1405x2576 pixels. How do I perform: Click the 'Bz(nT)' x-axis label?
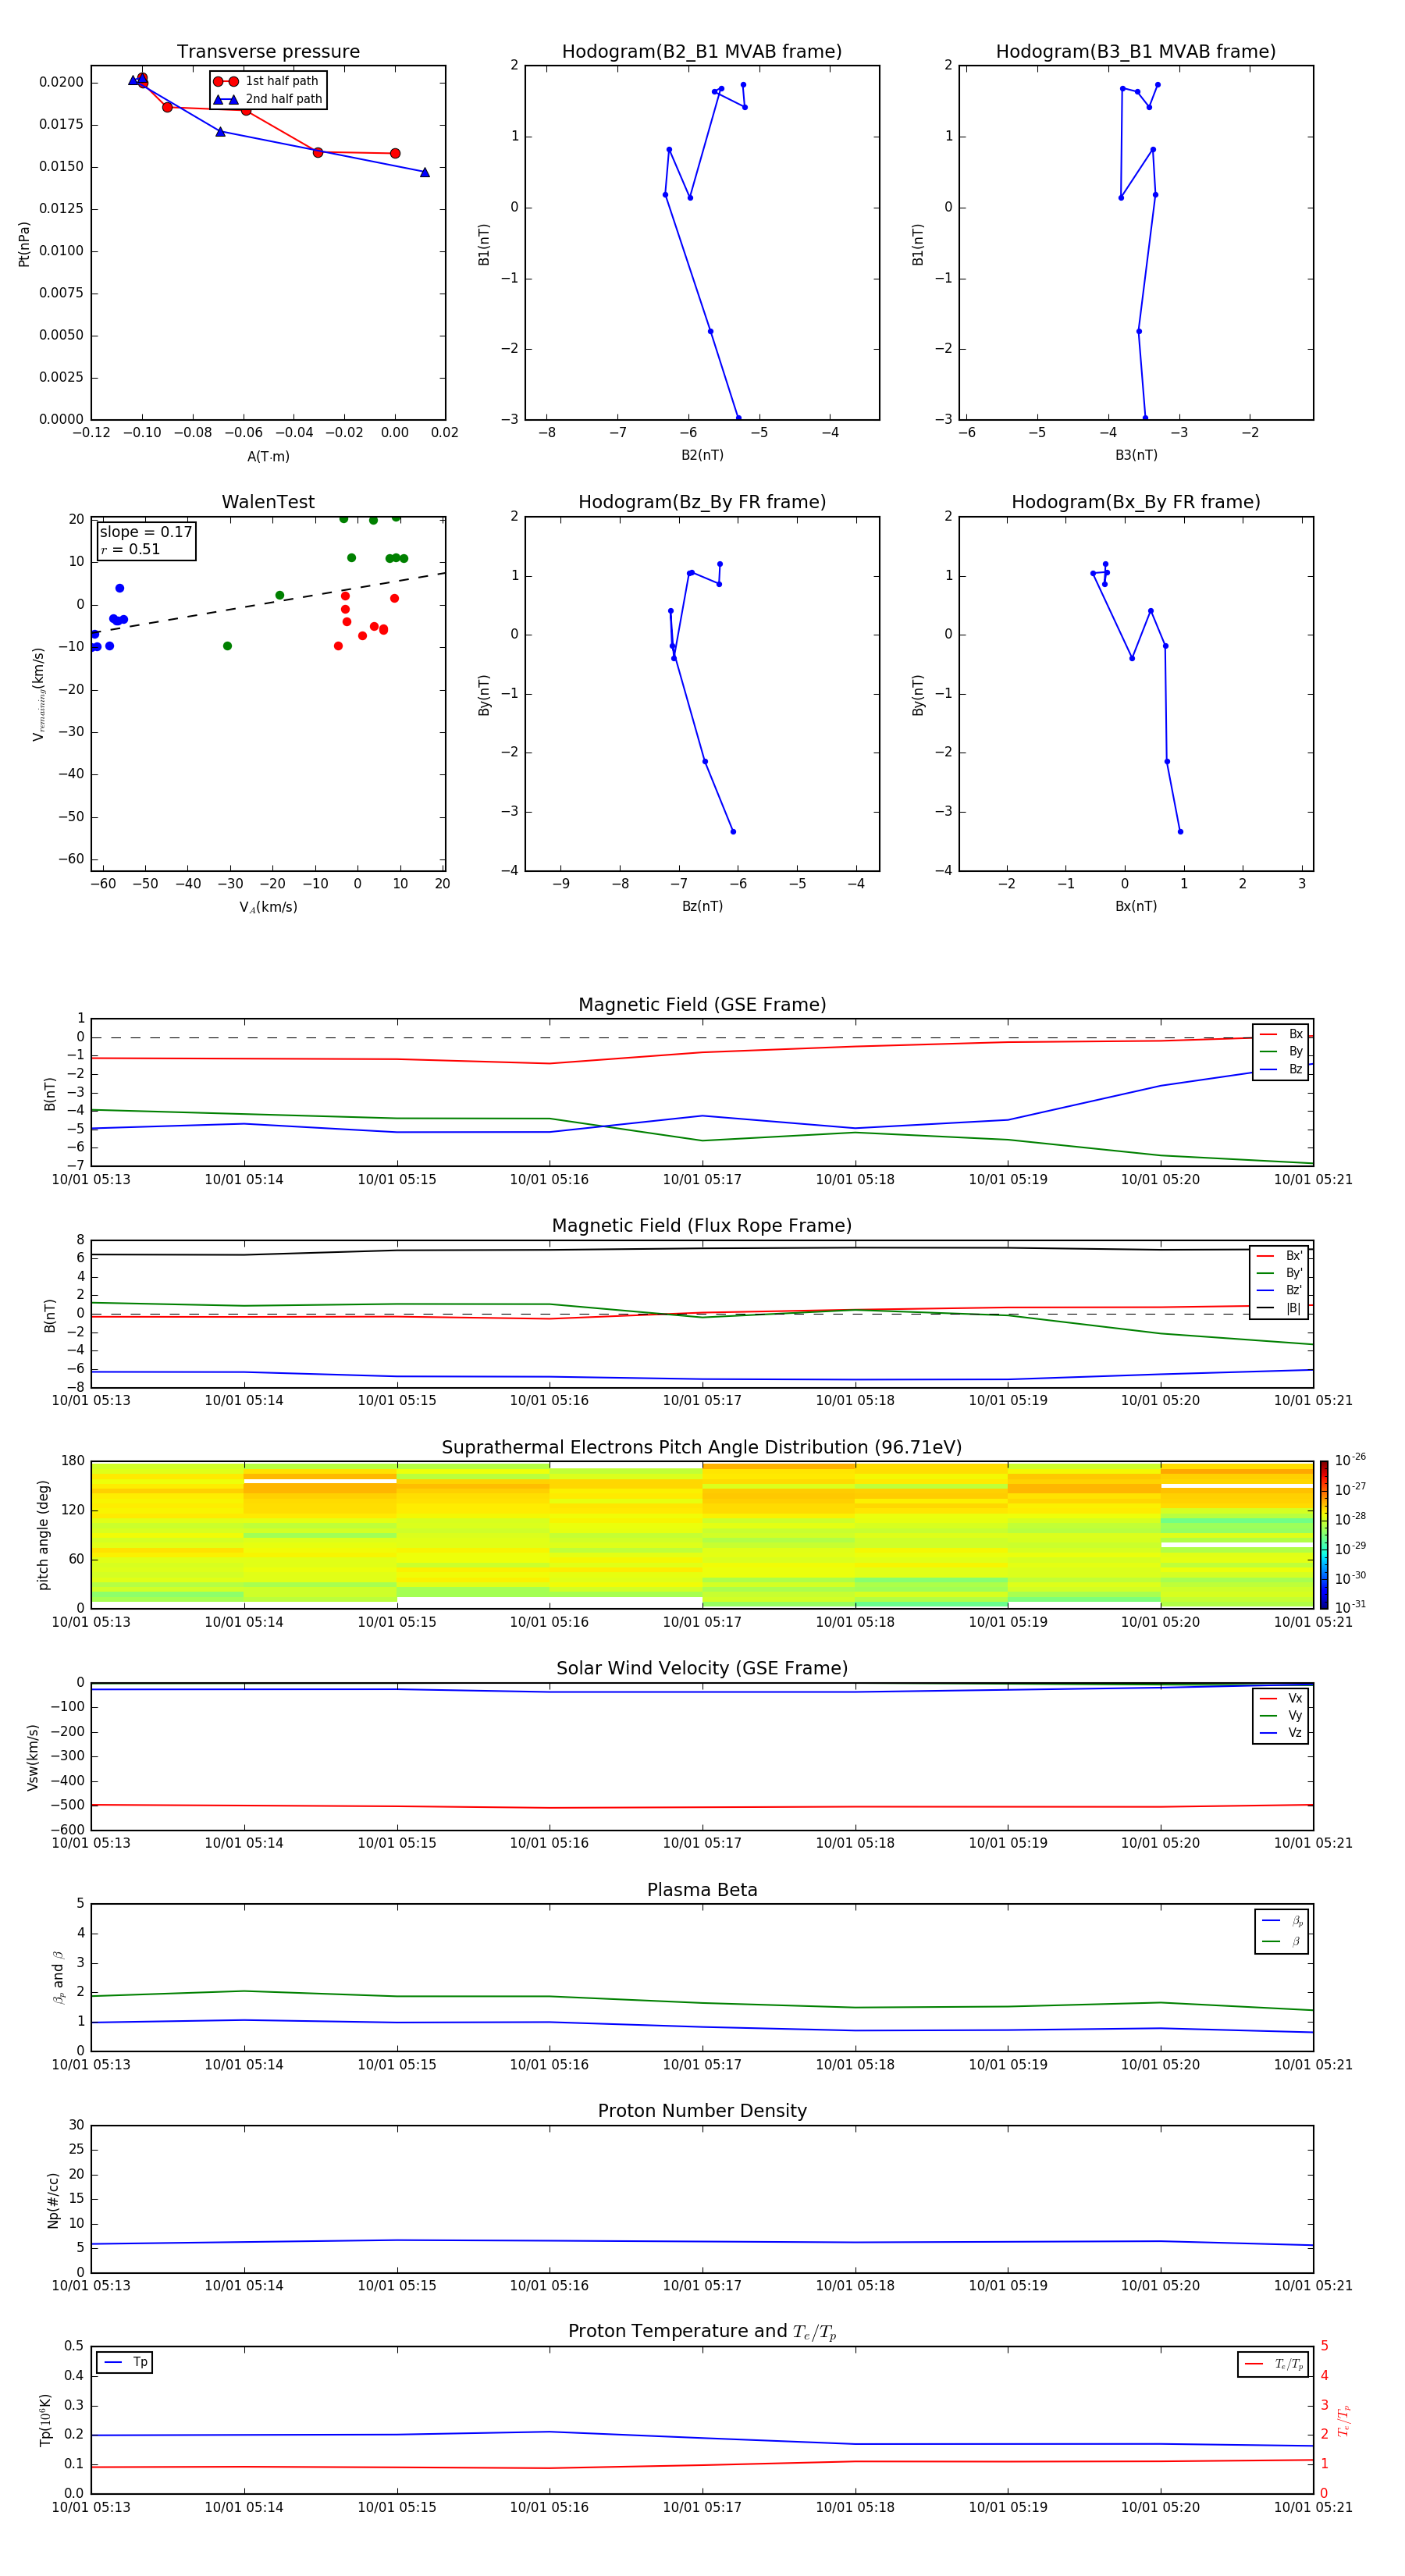(702, 906)
